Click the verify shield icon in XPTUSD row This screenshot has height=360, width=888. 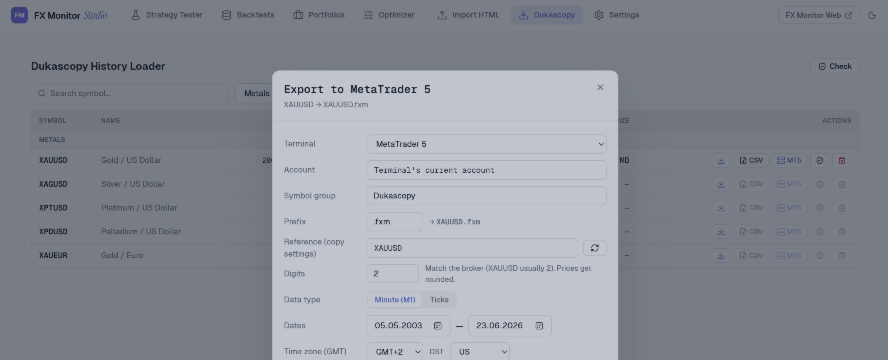click(819, 208)
